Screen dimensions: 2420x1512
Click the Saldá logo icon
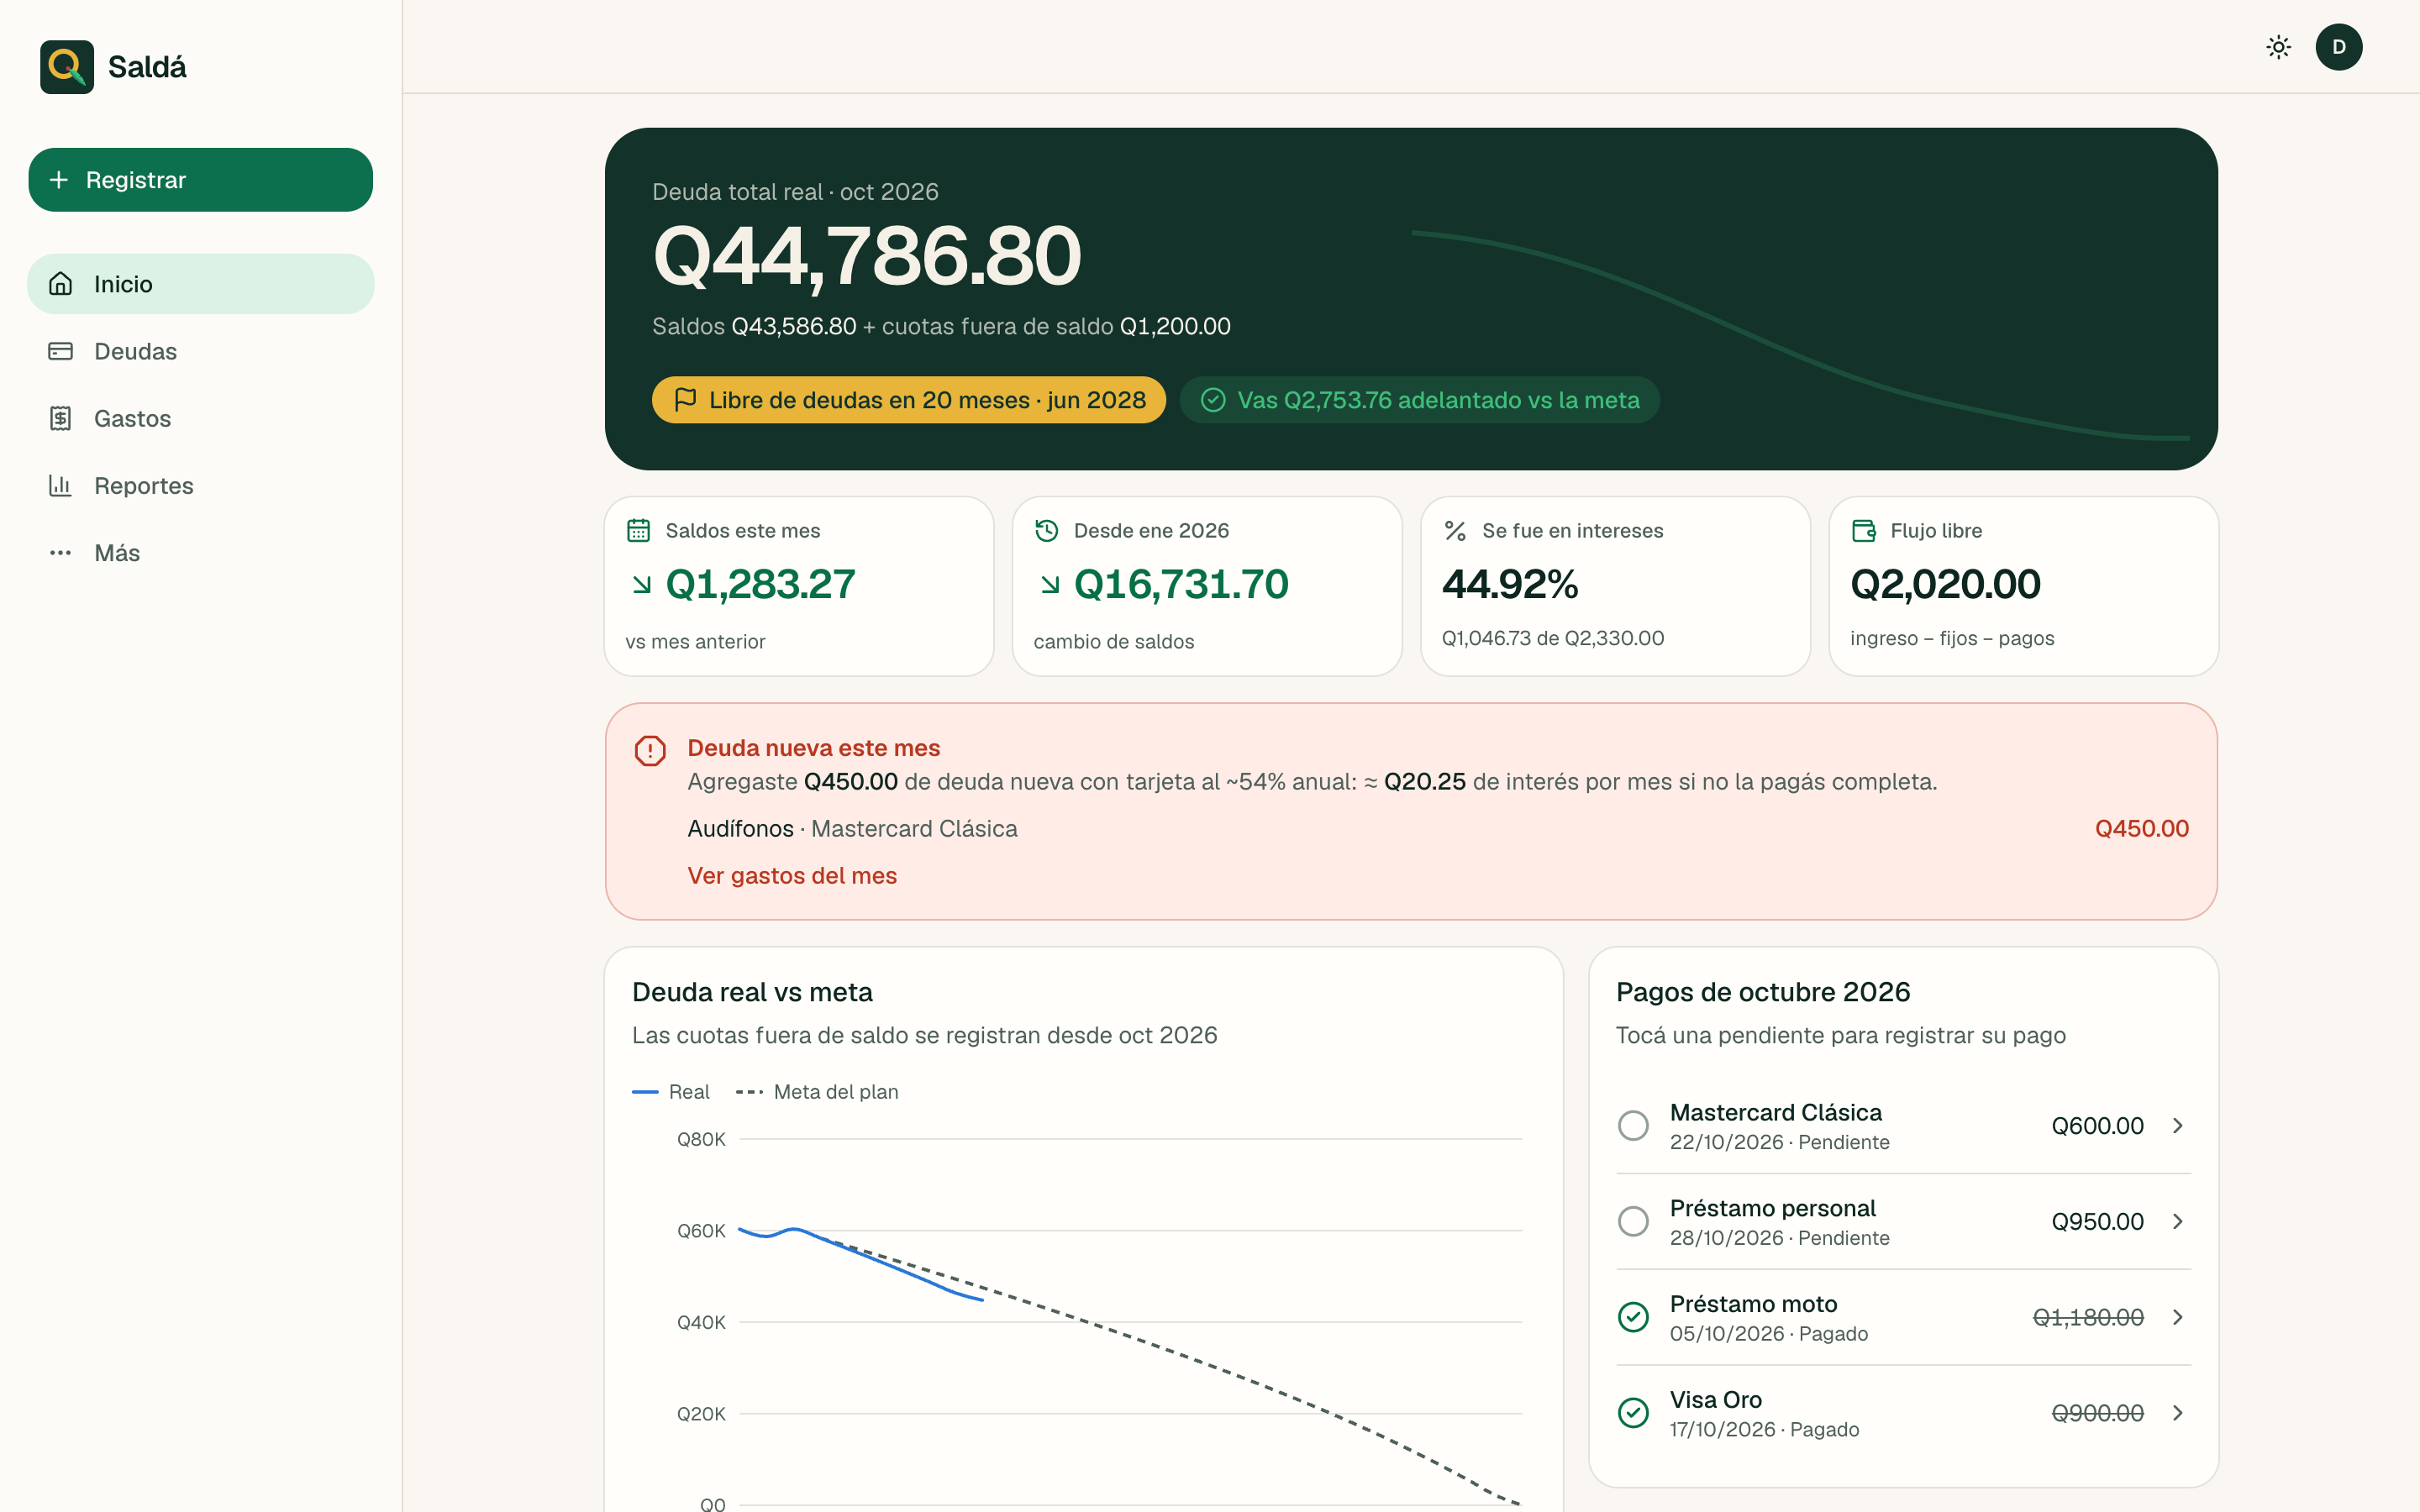coord(67,67)
